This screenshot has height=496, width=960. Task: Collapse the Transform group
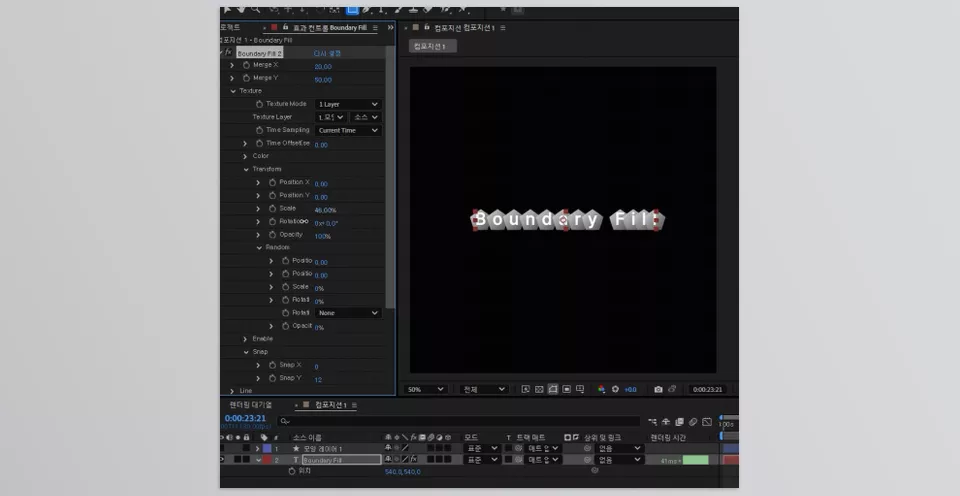pos(246,170)
